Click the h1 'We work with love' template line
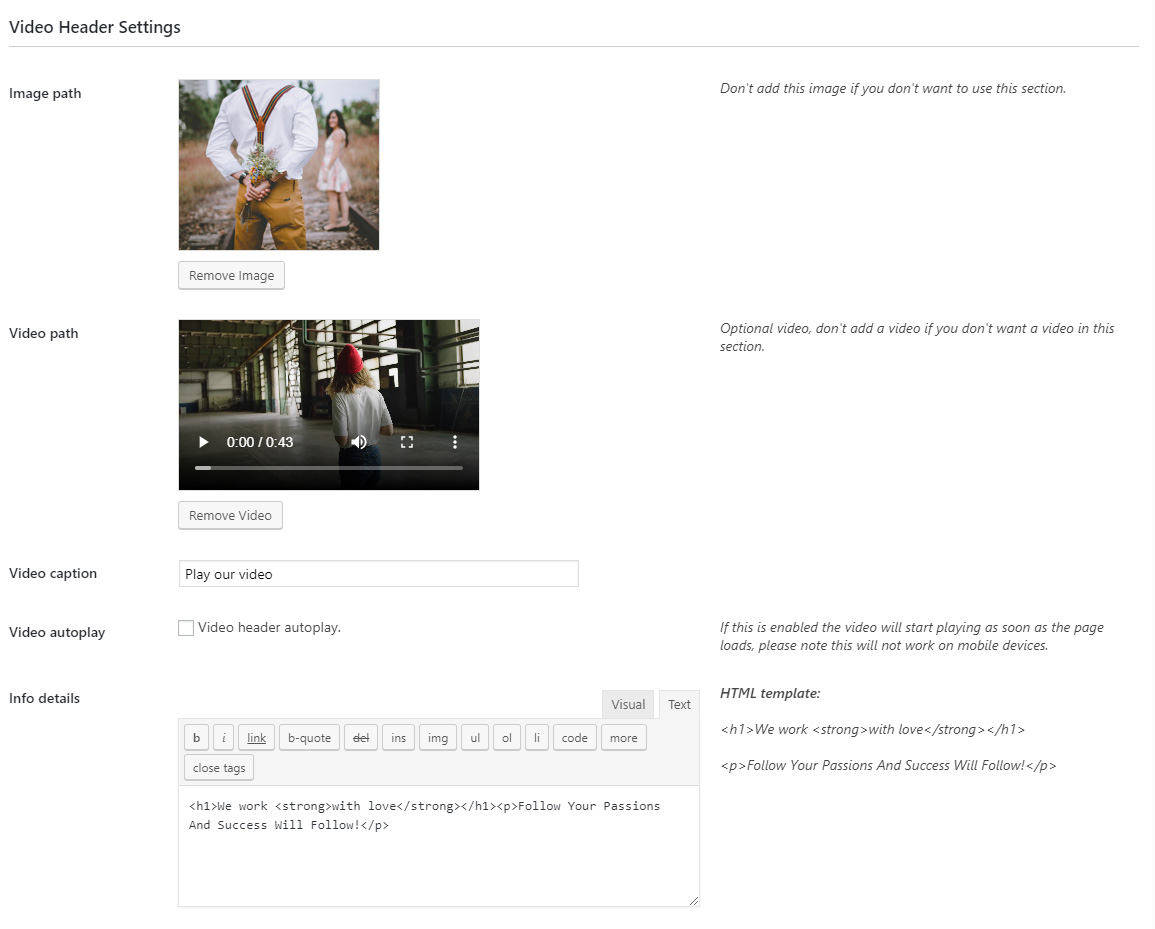Image resolution: width=1155 pixels, height=929 pixels. point(872,729)
